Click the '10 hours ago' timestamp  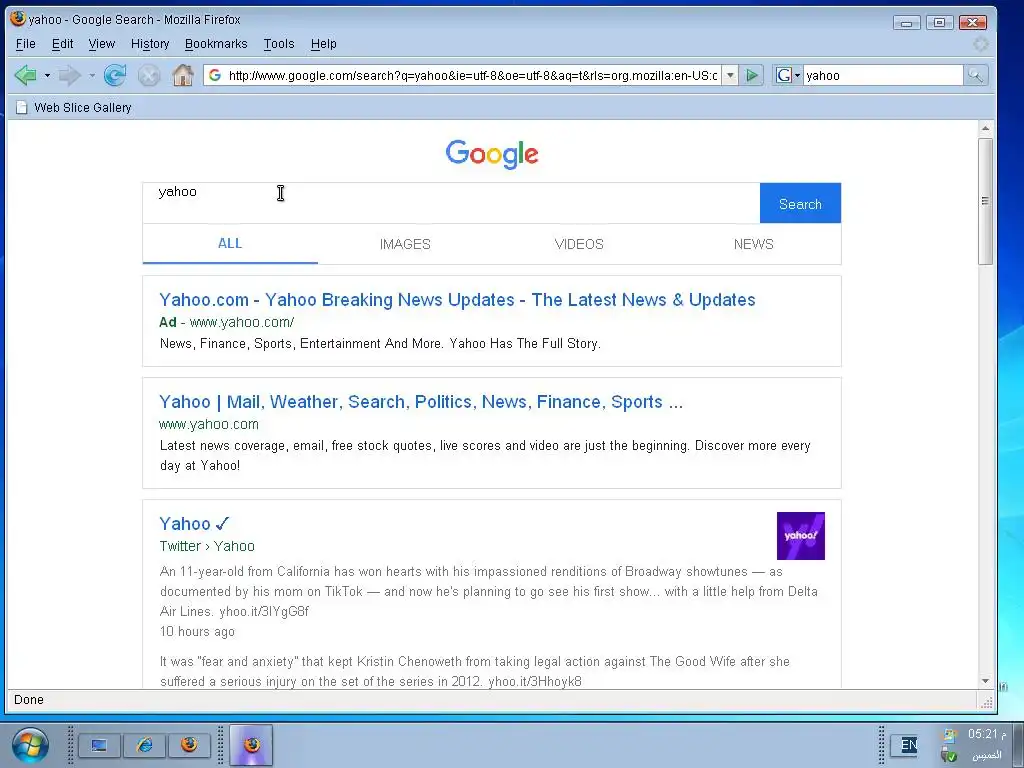197,632
